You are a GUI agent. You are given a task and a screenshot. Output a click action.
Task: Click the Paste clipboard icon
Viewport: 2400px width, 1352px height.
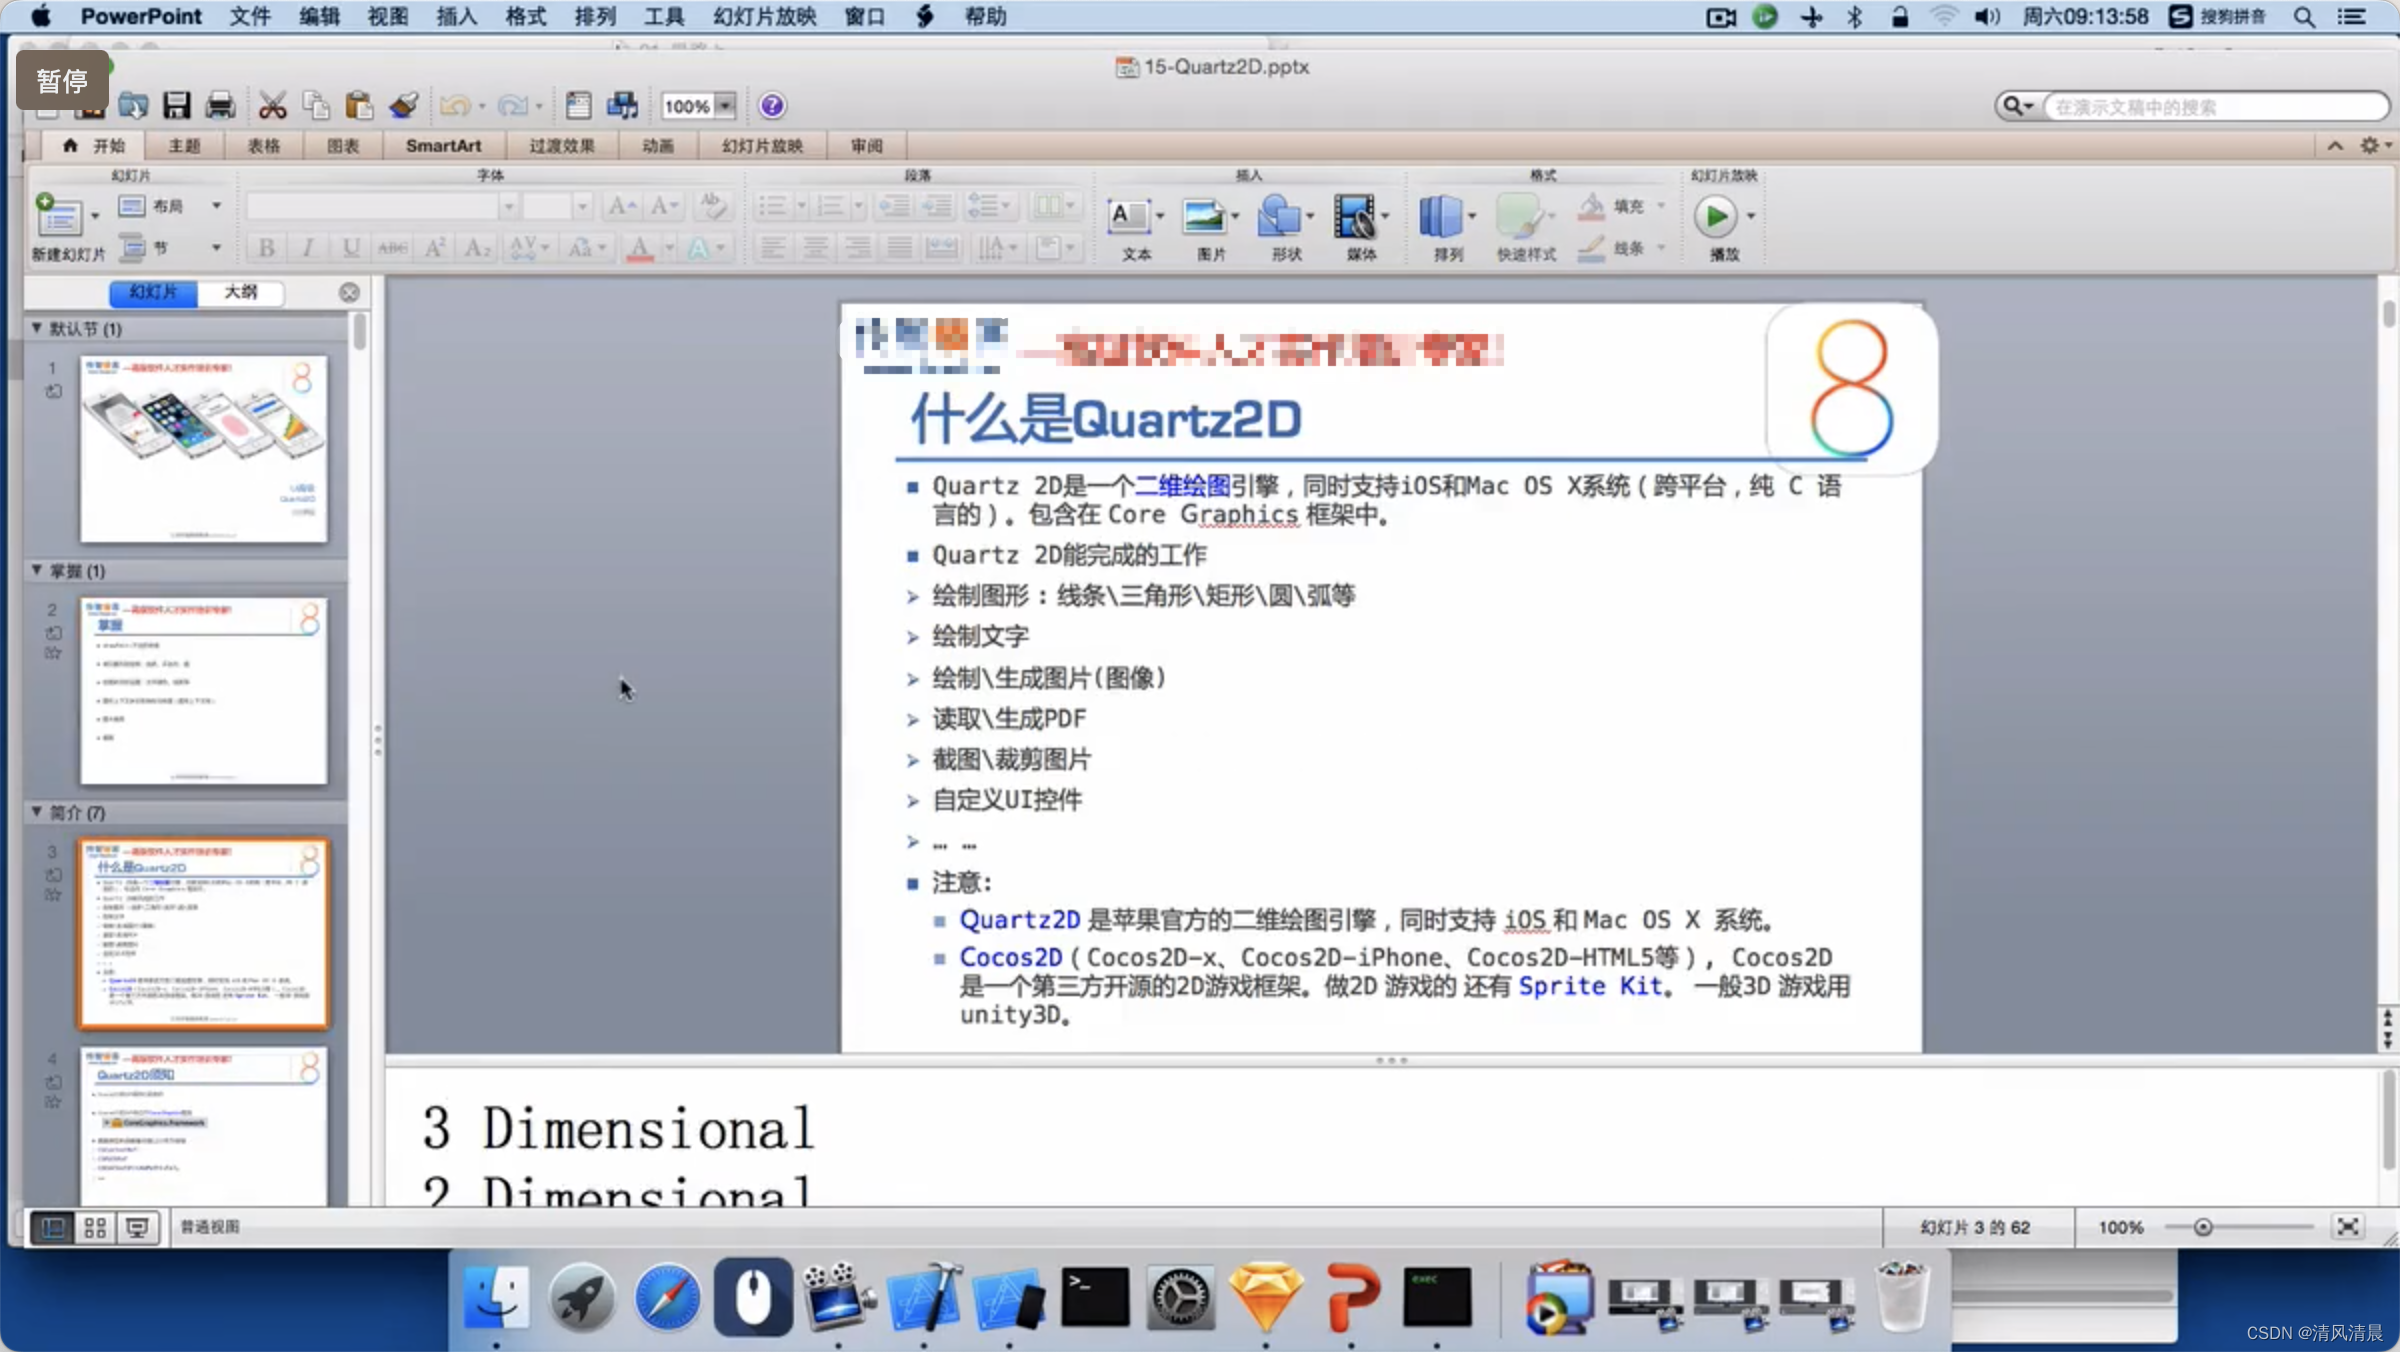(359, 105)
